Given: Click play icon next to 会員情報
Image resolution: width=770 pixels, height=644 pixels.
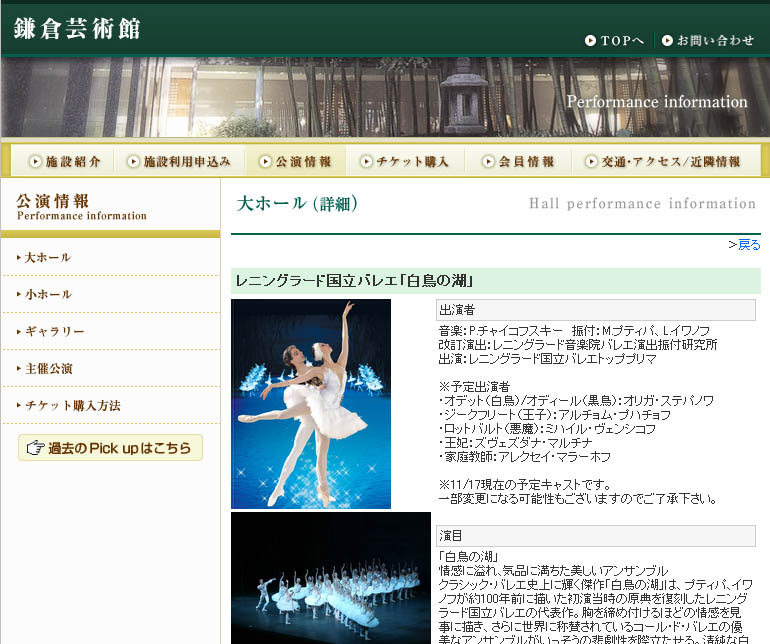Looking at the screenshot, I should tap(488, 161).
